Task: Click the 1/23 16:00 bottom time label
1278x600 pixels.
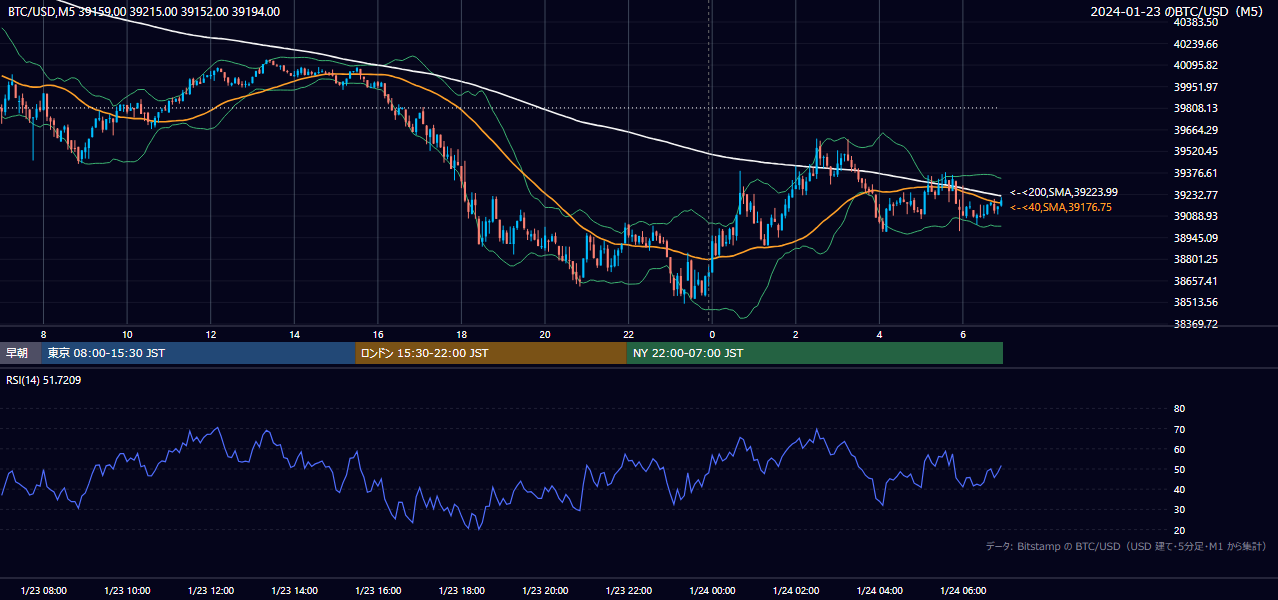Action: click(378, 591)
